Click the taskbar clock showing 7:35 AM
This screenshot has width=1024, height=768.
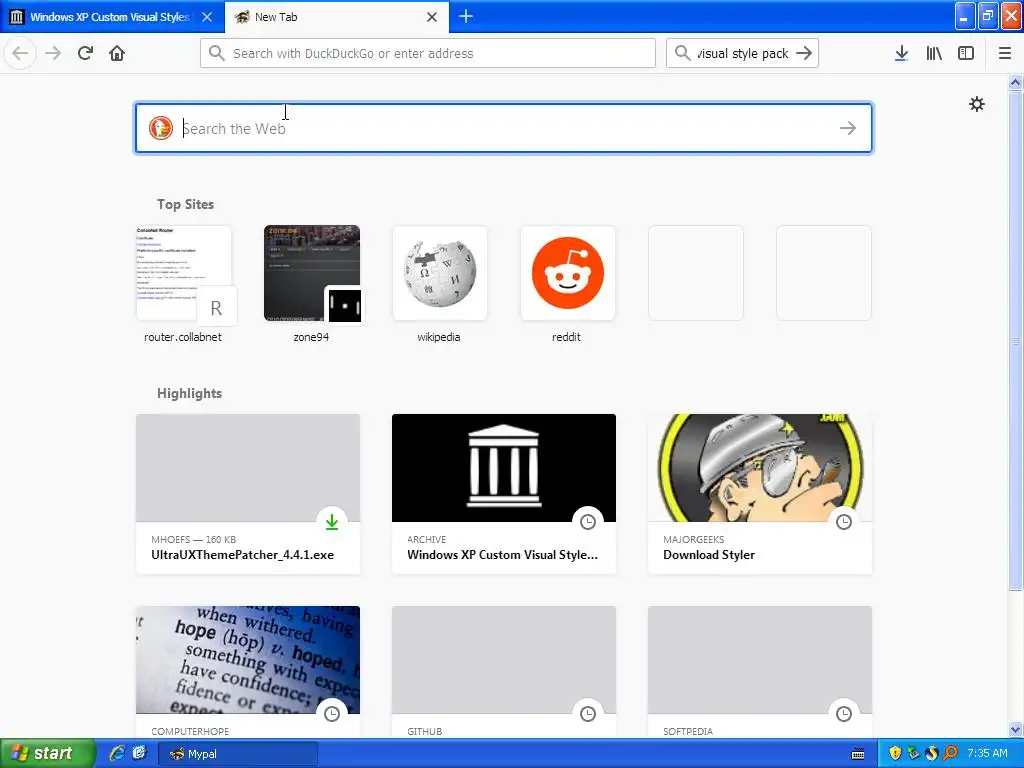coord(987,754)
